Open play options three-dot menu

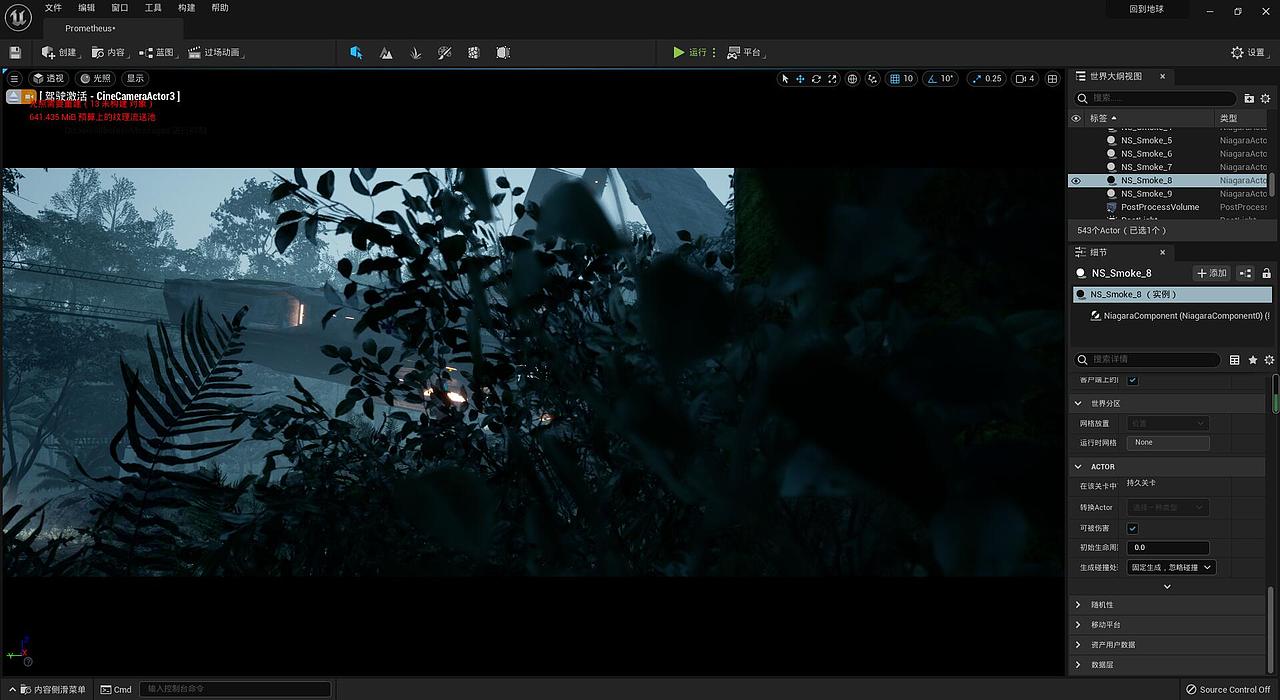pyautogui.click(x=714, y=53)
